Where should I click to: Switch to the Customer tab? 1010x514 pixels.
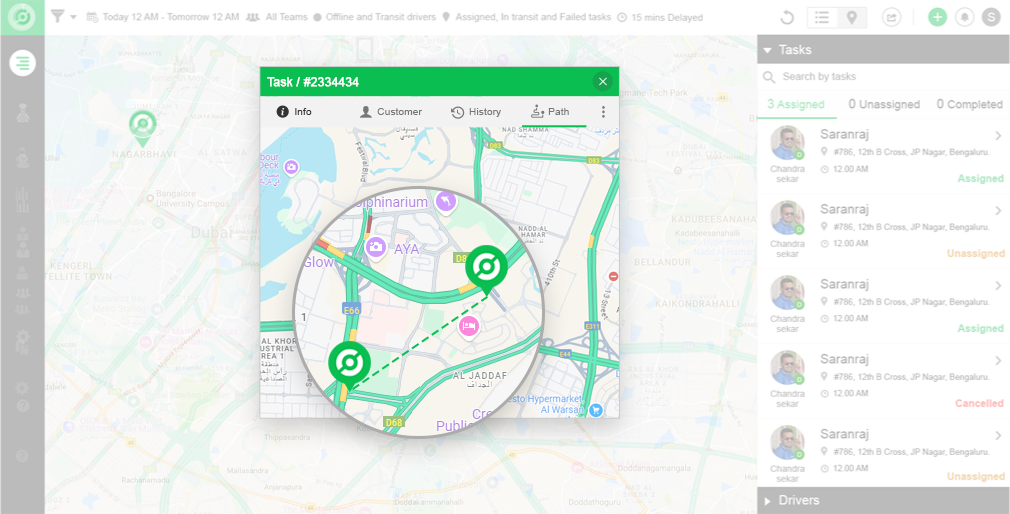coord(390,111)
